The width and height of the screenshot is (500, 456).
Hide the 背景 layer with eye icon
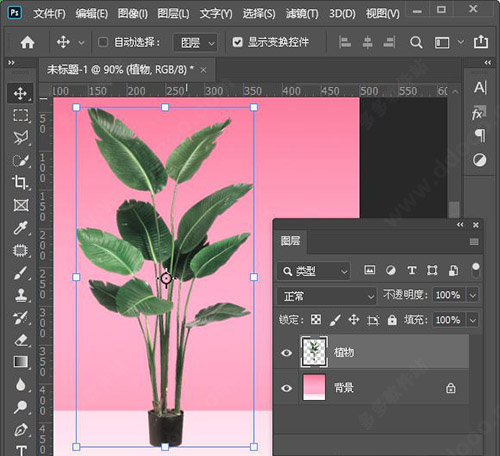[286, 388]
